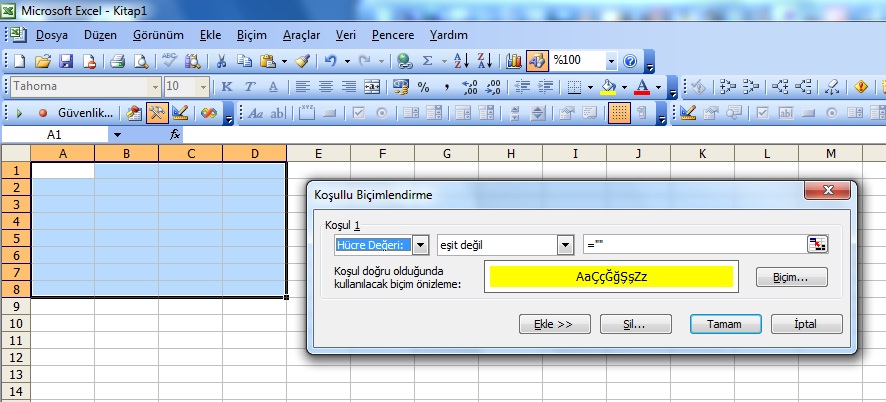The height and width of the screenshot is (402, 886).
Task: Click the Sil... button
Action: pos(636,324)
